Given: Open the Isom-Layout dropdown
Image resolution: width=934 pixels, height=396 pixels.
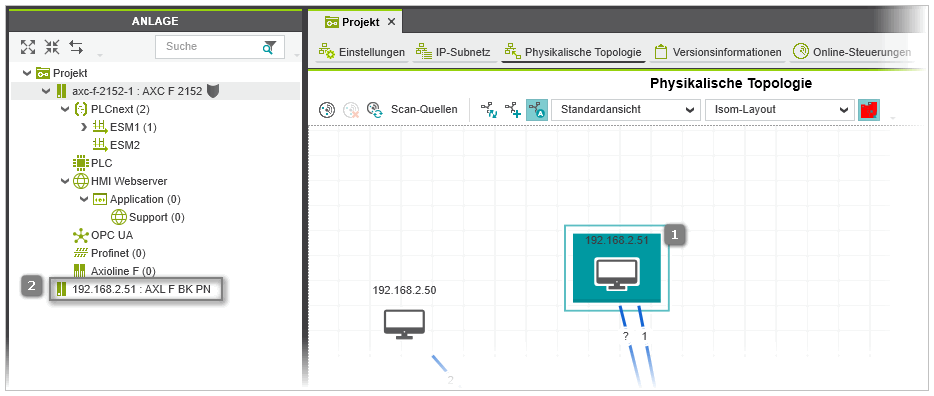Looking at the screenshot, I should coord(780,110).
